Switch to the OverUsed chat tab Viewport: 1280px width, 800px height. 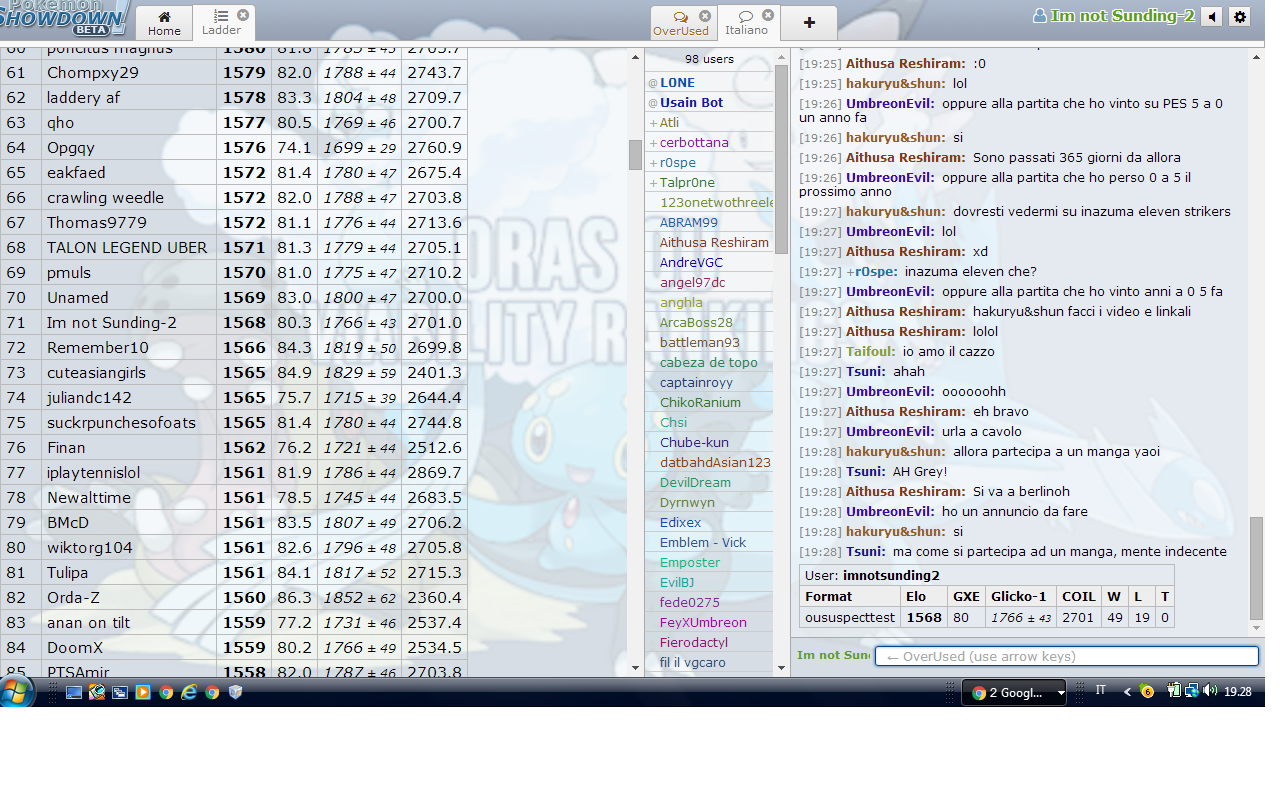(680, 23)
